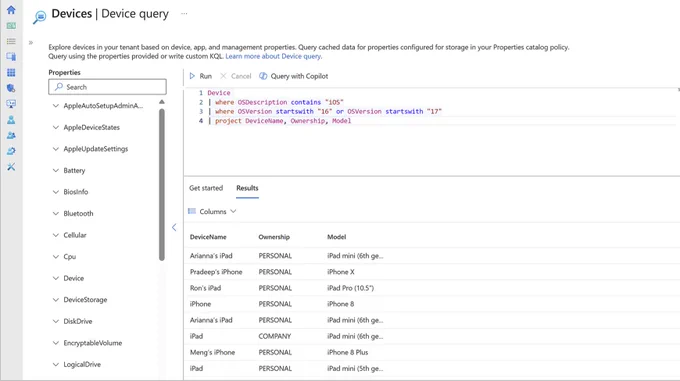The width and height of the screenshot is (680, 381).
Task: Expand the left navigation menu
Action: coord(31,42)
